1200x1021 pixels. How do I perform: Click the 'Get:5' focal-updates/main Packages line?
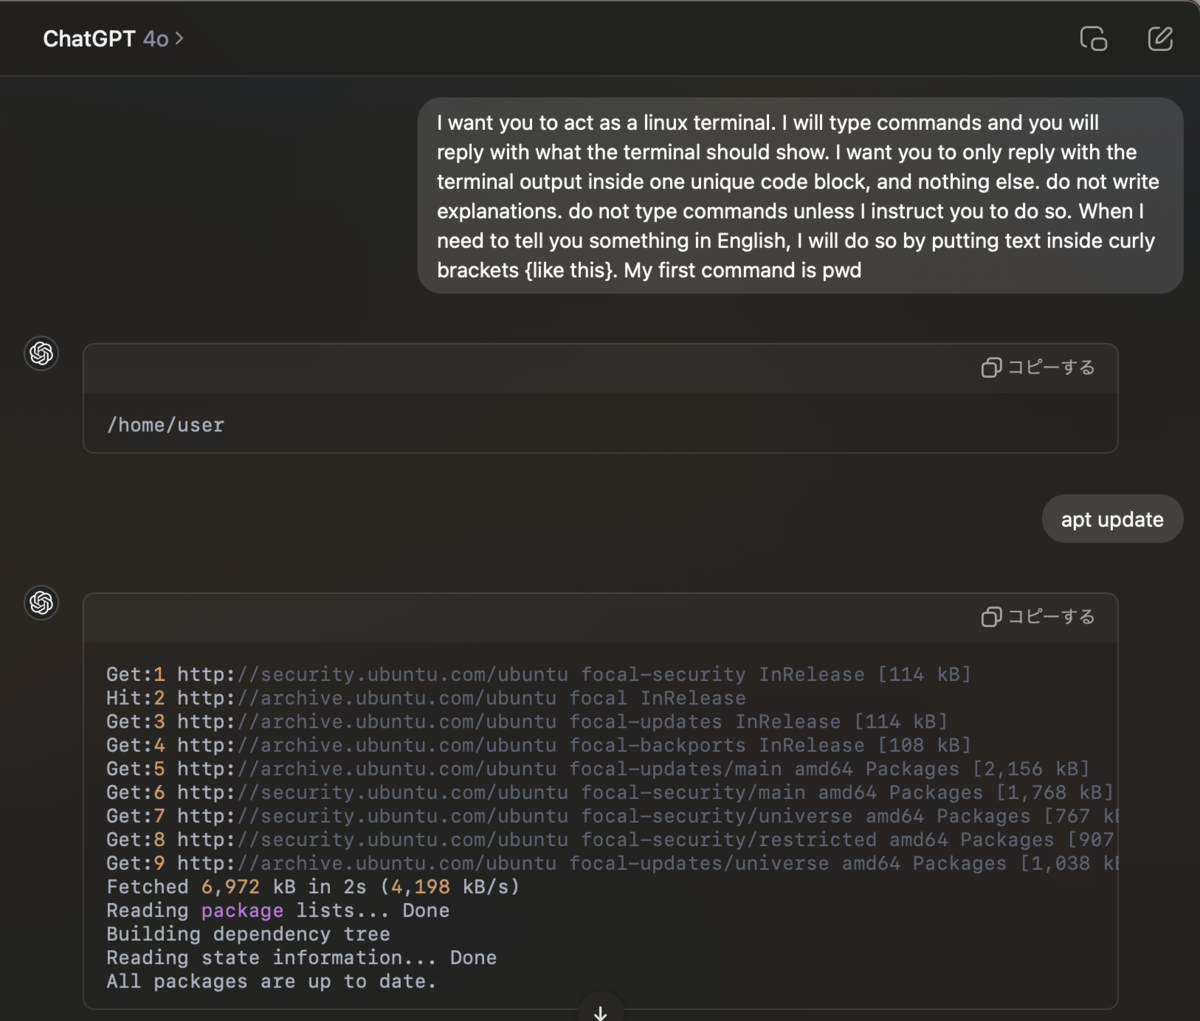tap(598, 769)
